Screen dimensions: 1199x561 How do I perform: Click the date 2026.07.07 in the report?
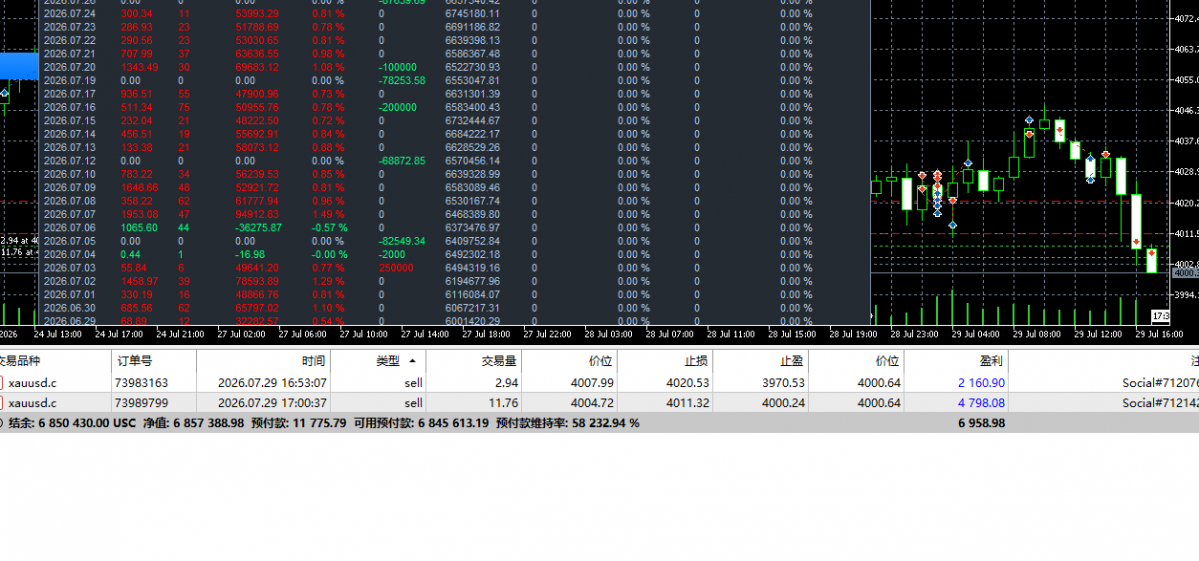[70, 214]
